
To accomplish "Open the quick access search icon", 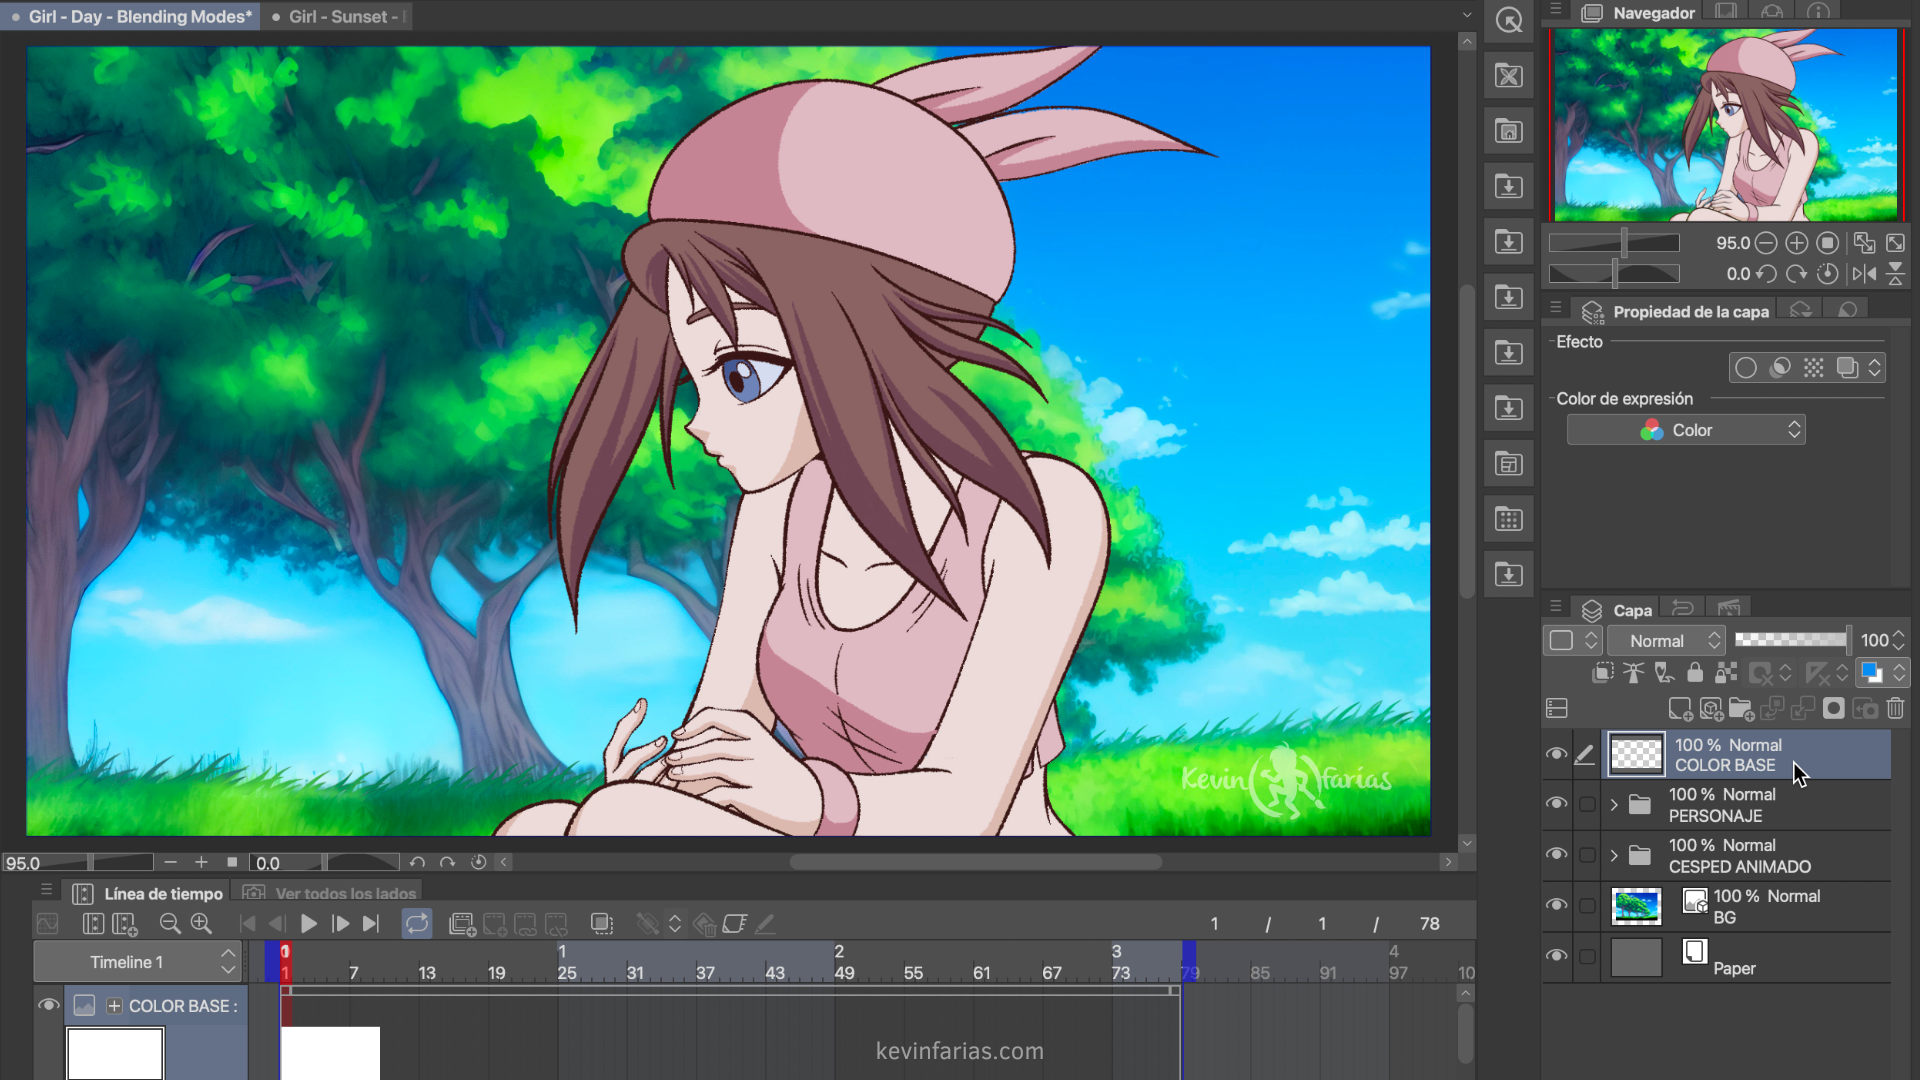I will [1509, 20].
